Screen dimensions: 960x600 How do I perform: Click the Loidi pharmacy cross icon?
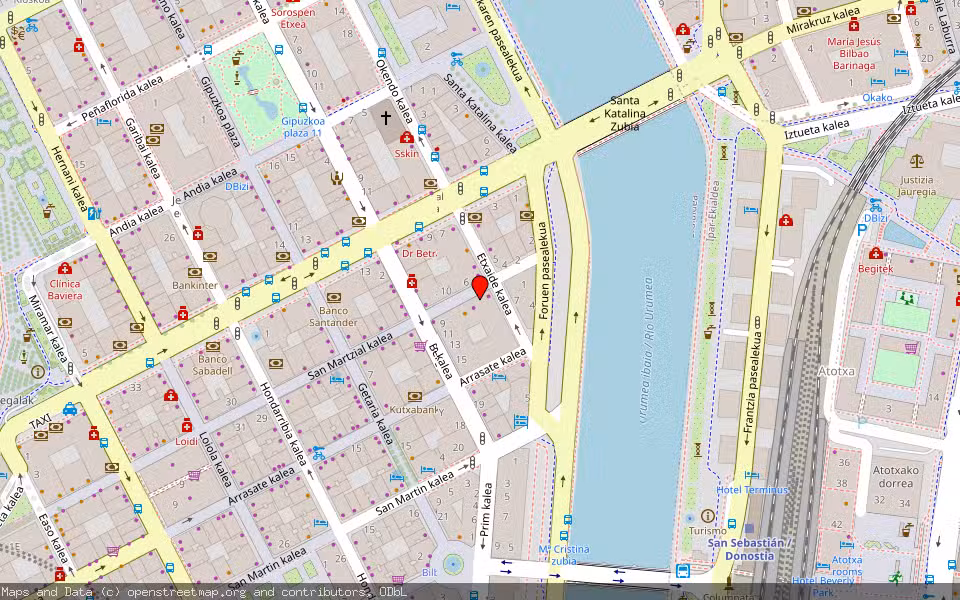click(x=187, y=424)
